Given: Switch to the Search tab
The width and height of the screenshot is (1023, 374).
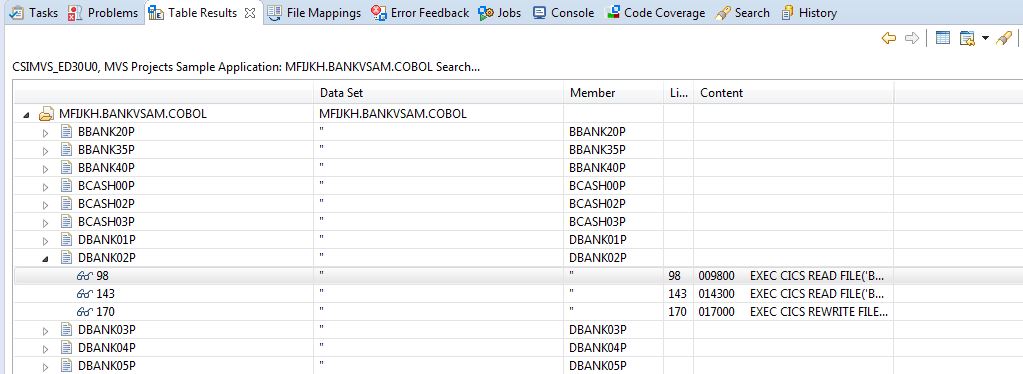Looking at the screenshot, I should [742, 12].
